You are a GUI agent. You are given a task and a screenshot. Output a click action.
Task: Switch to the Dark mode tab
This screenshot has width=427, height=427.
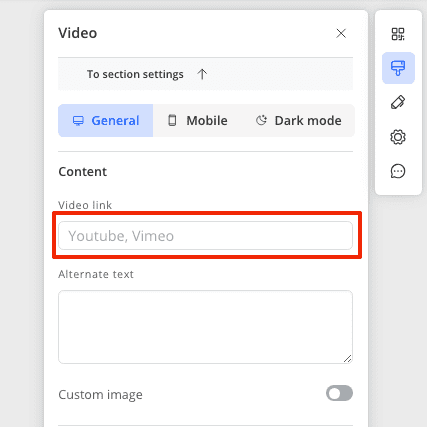(x=298, y=121)
